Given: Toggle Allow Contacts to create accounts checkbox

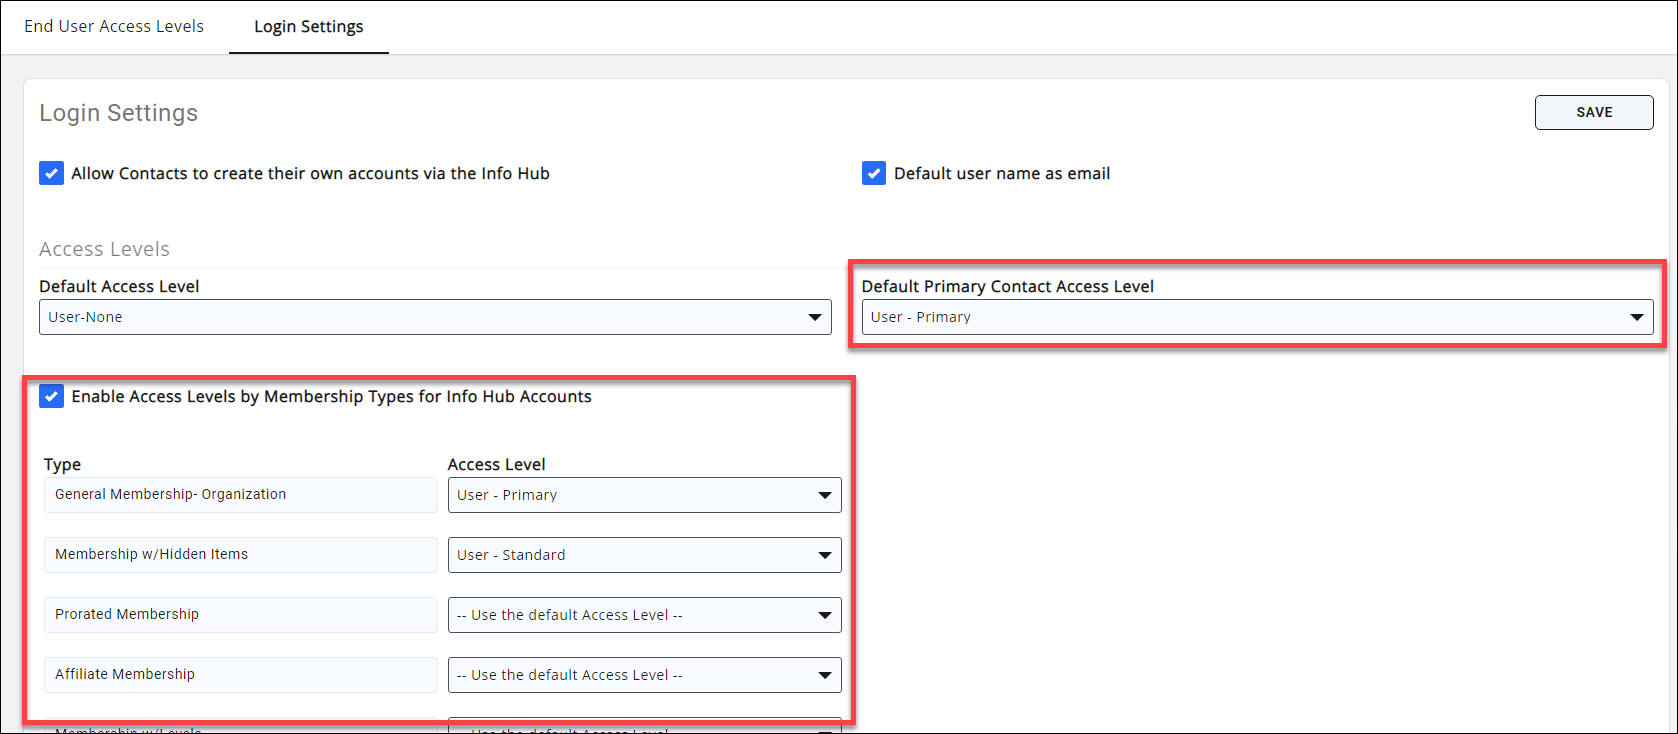Looking at the screenshot, I should tap(52, 173).
